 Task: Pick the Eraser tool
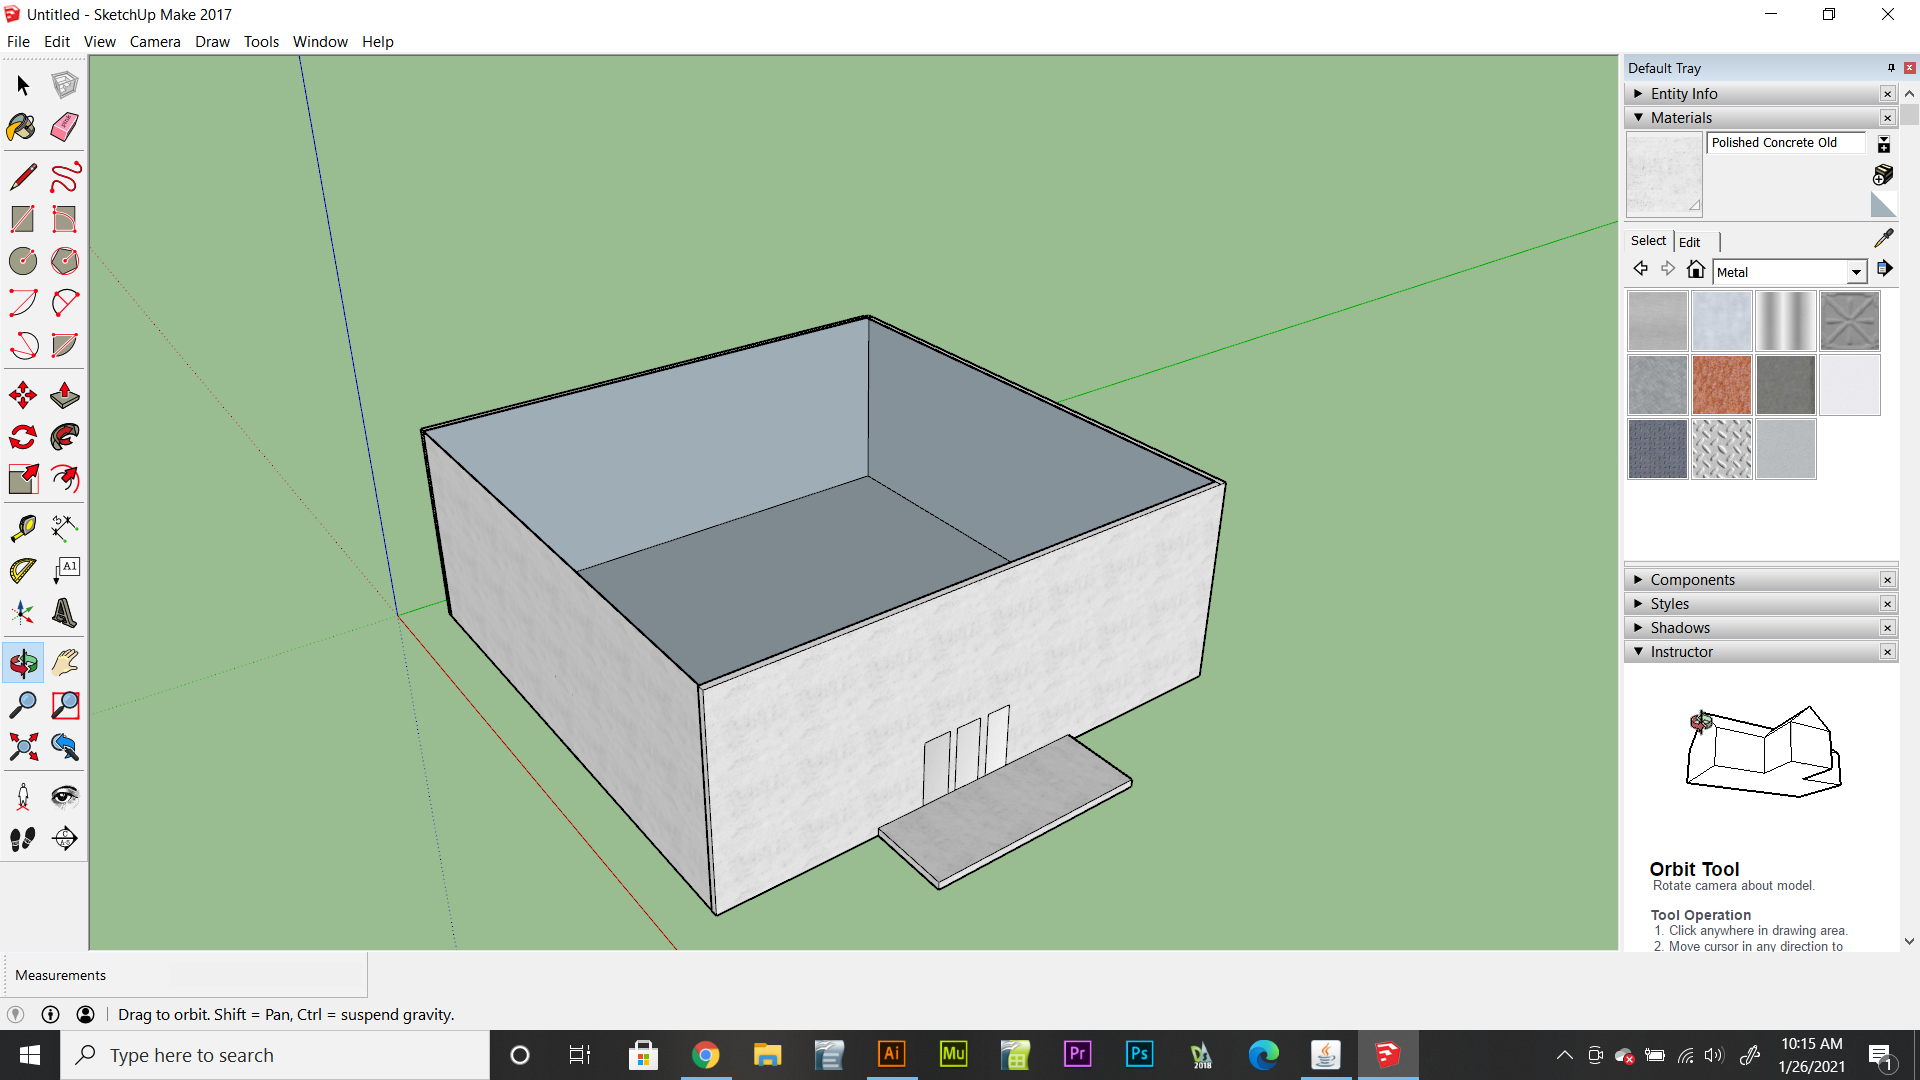(x=65, y=127)
